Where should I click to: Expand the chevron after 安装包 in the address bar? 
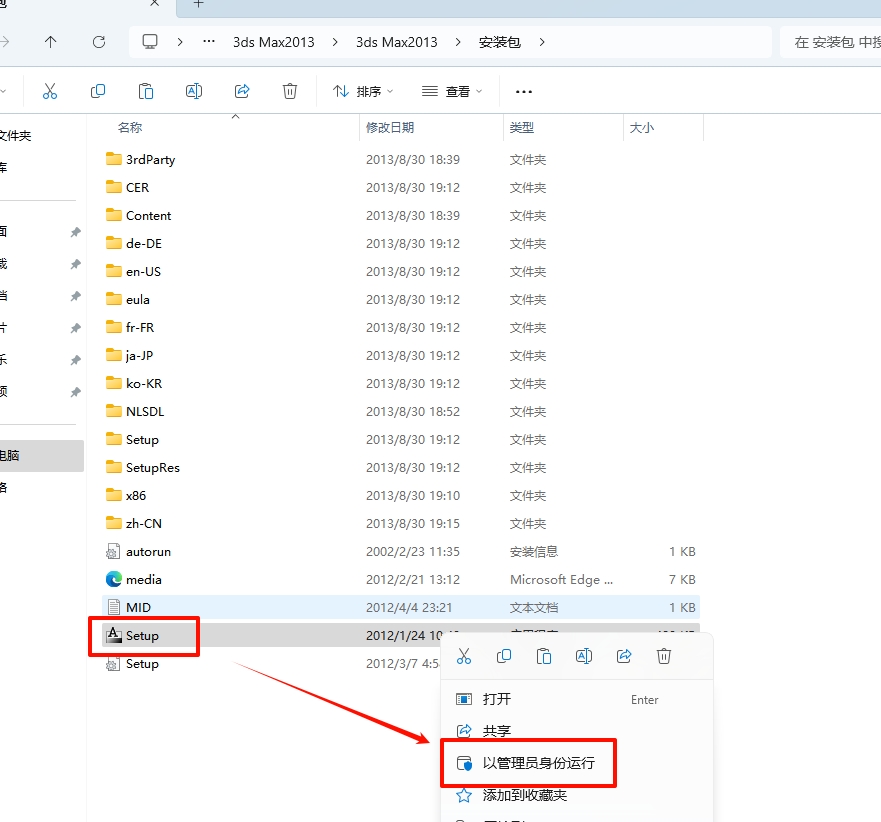pyautogui.click(x=542, y=42)
